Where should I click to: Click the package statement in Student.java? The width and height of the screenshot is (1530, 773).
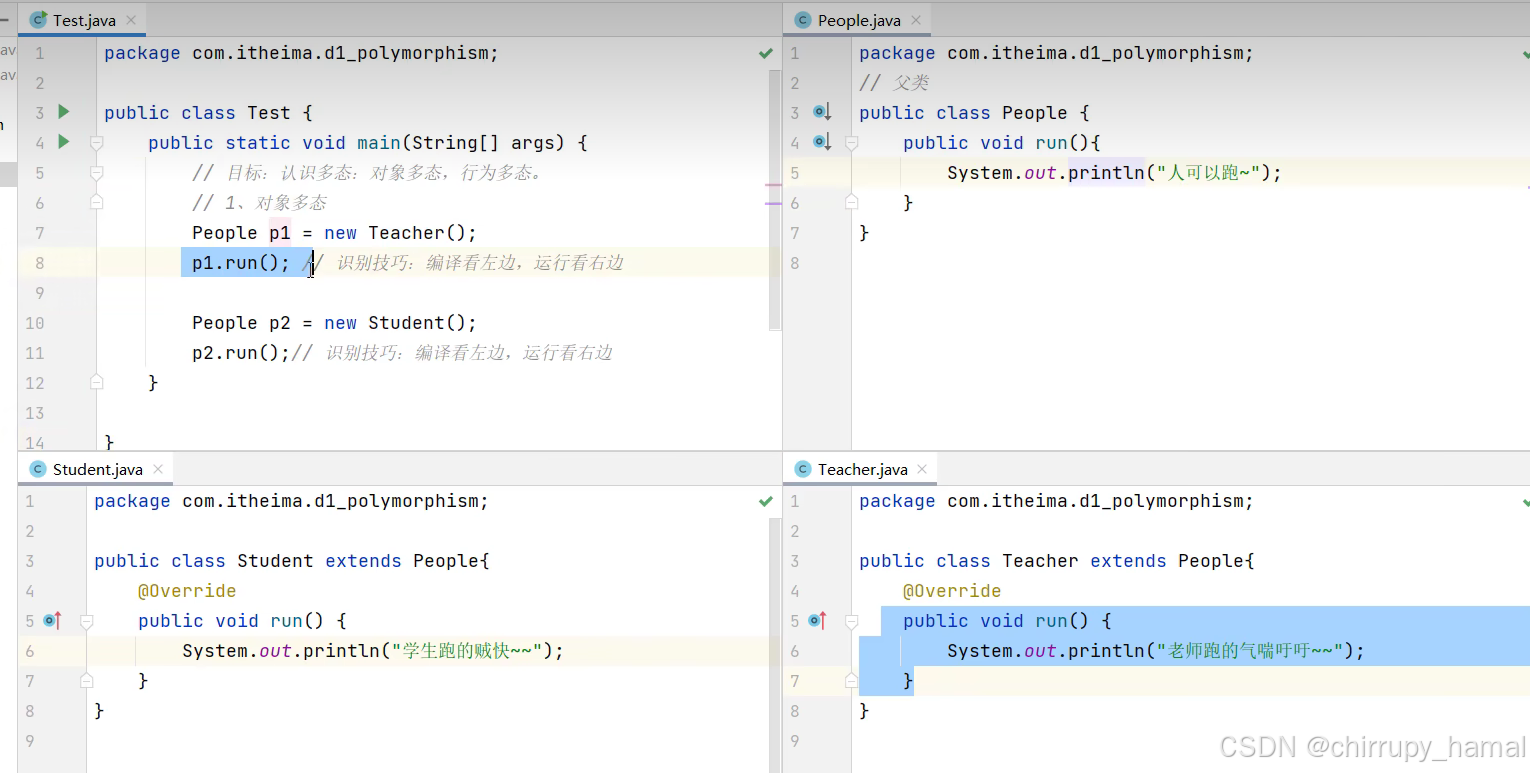point(292,501)
